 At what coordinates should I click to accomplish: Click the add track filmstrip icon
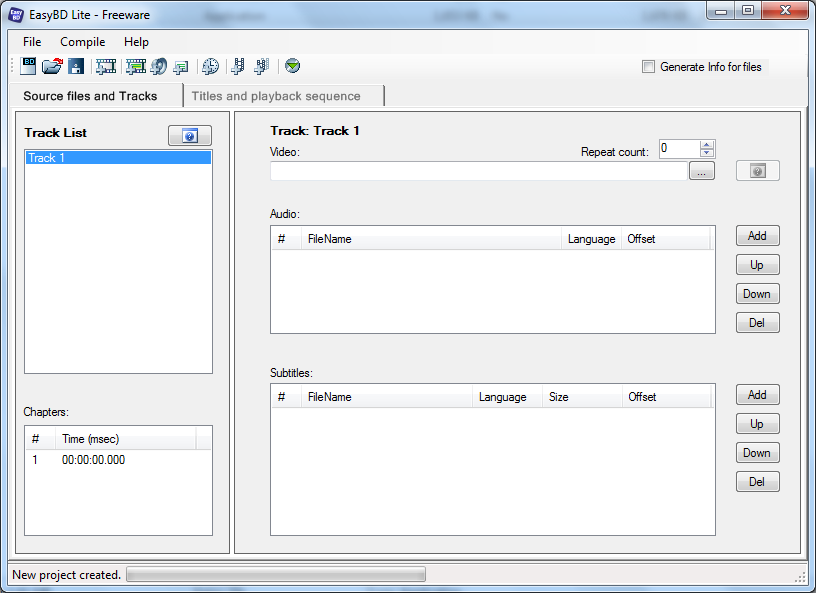[106, 66]
